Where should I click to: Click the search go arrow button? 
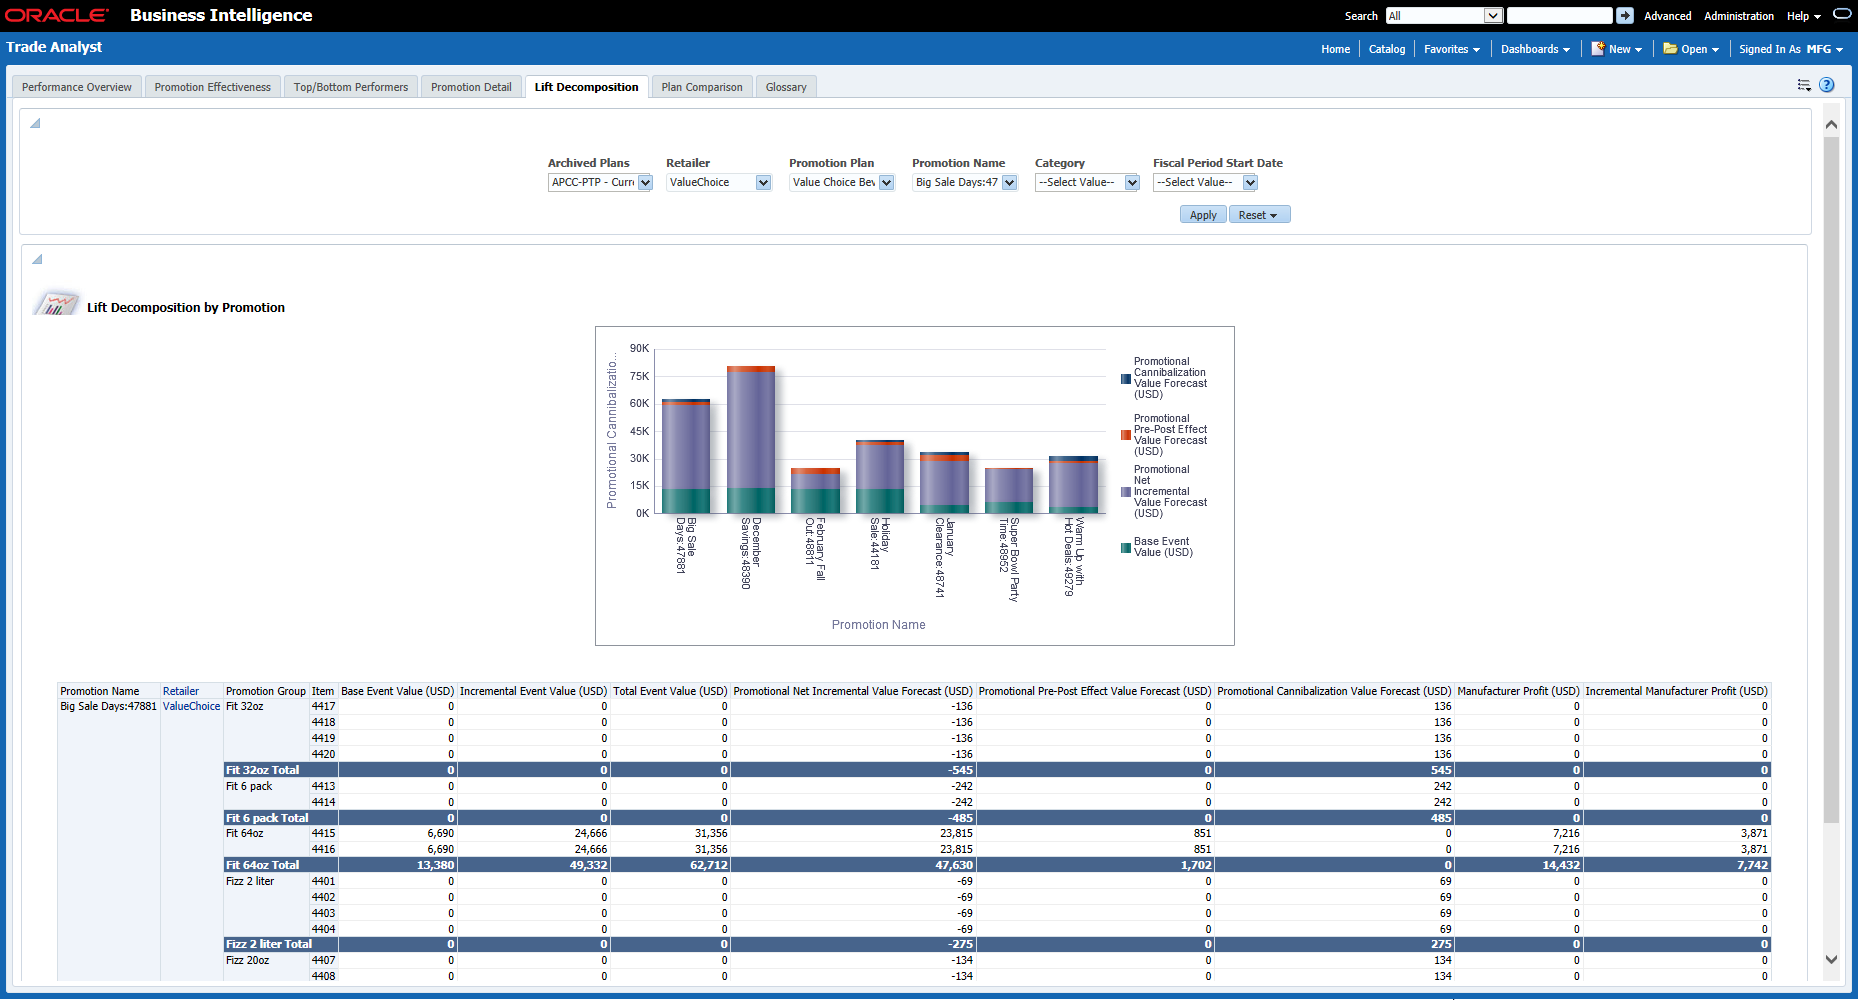(x=1625, y=16)
